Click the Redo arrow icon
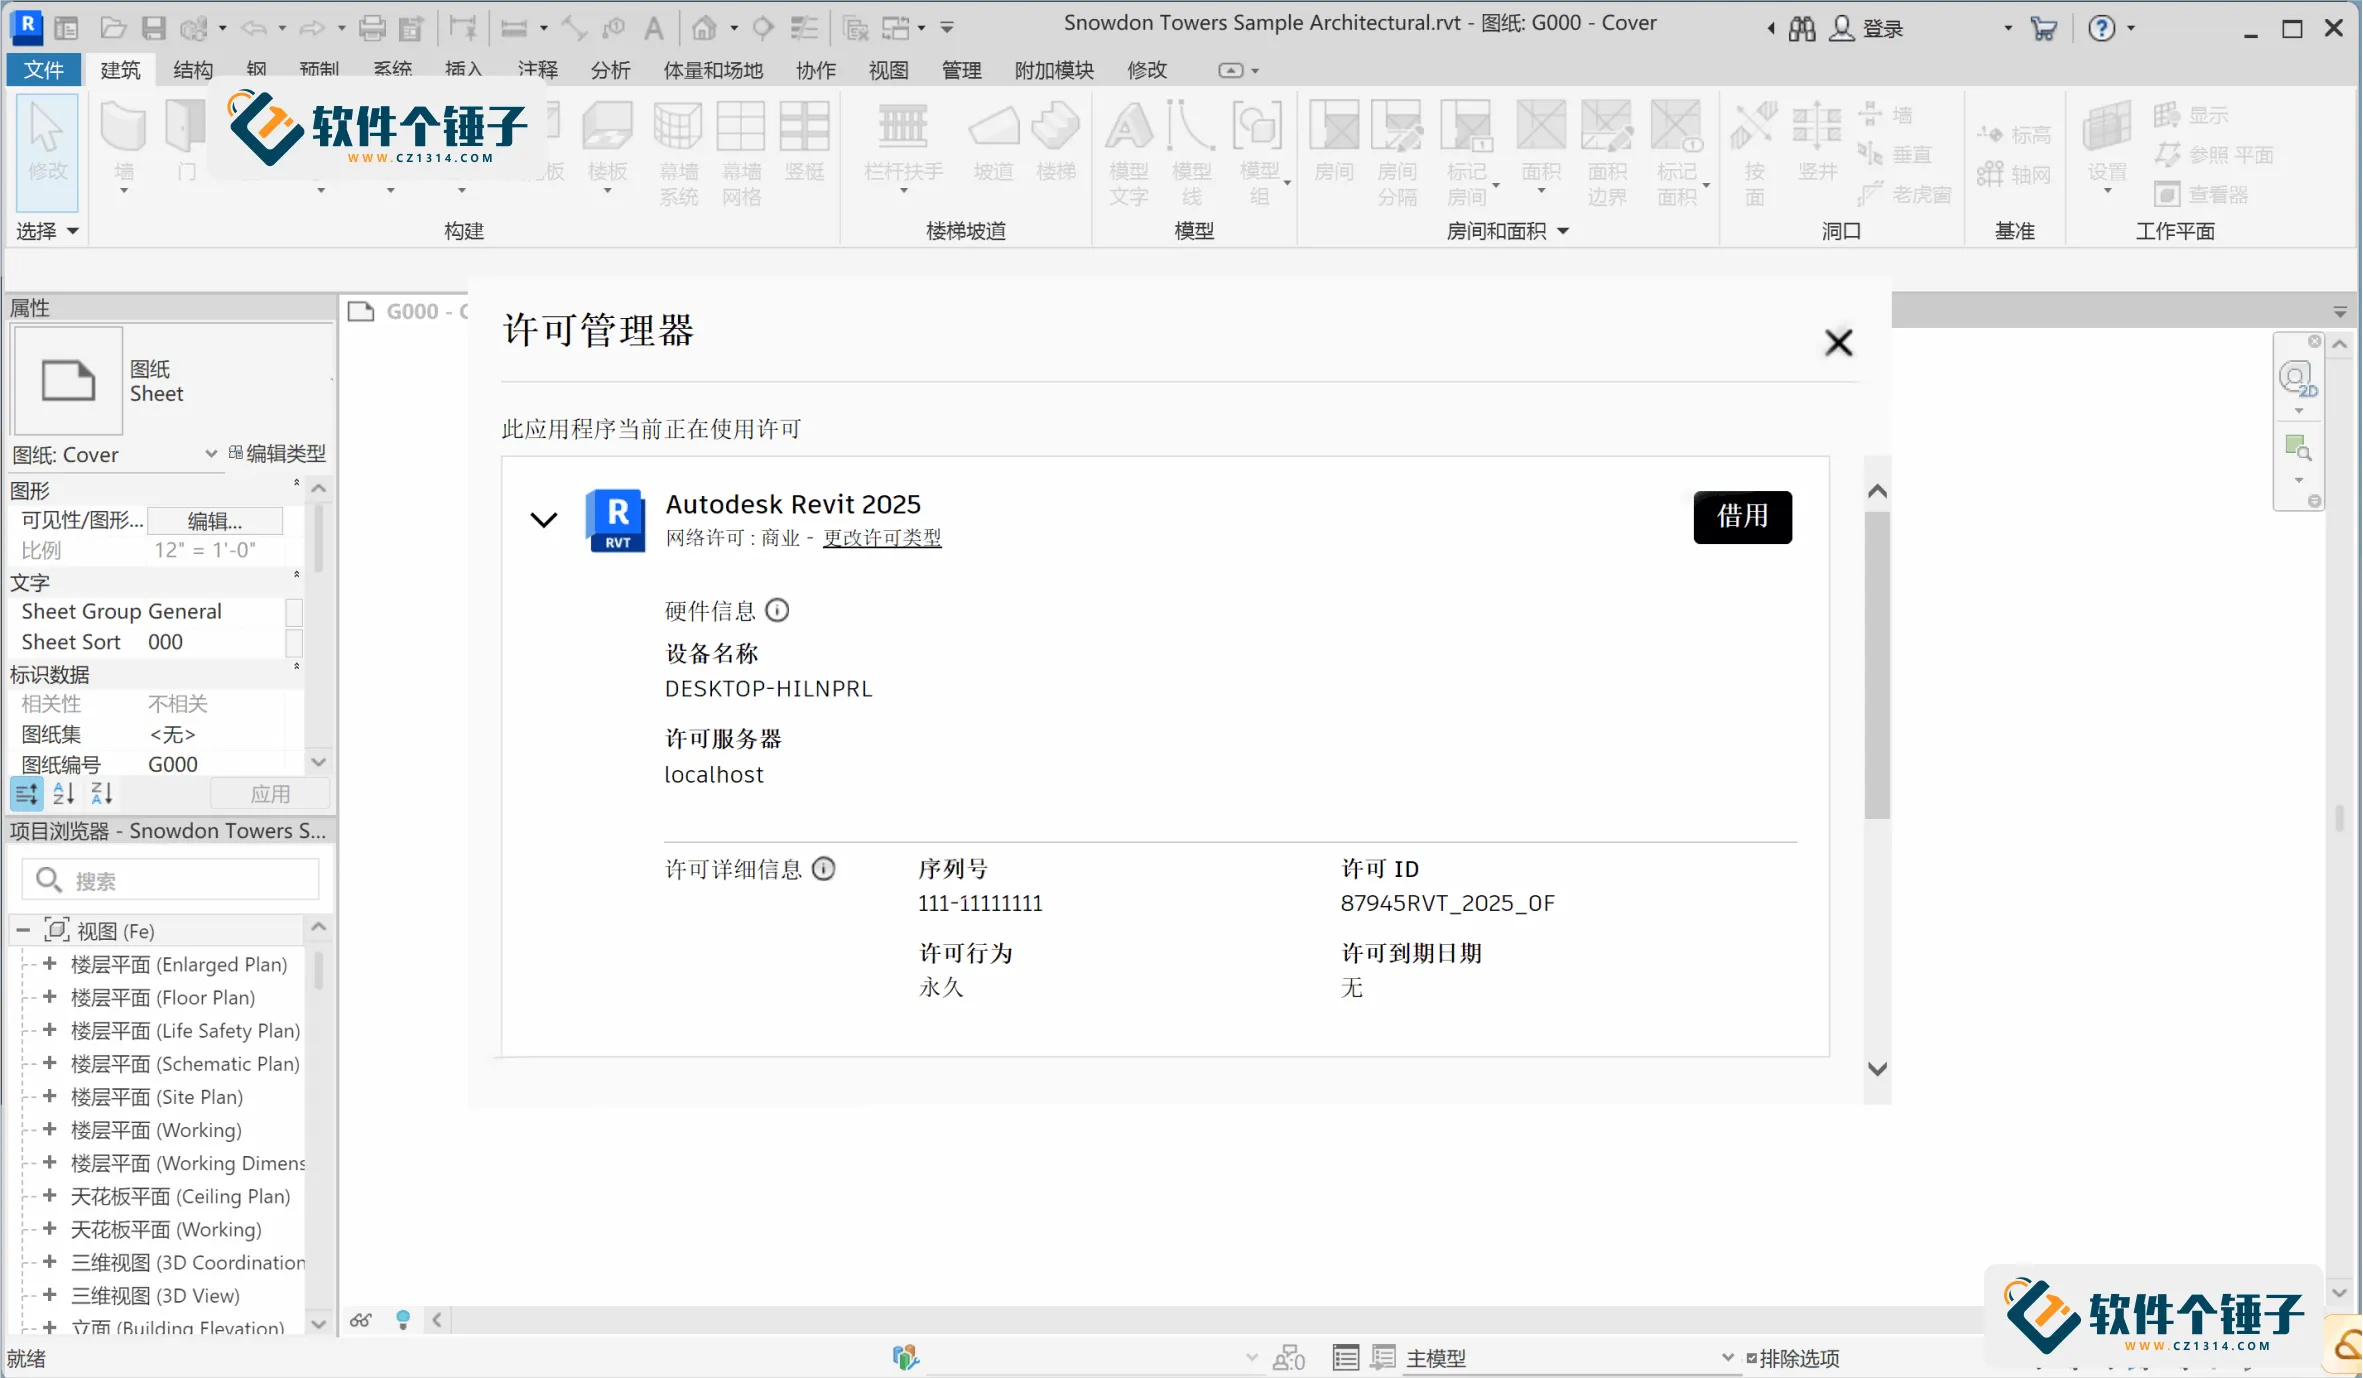 [313, 28]
